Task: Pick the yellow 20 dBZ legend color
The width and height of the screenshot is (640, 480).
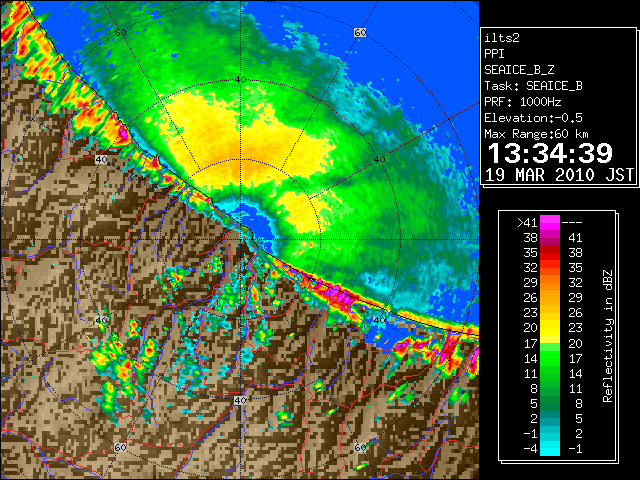Action: 550,328
